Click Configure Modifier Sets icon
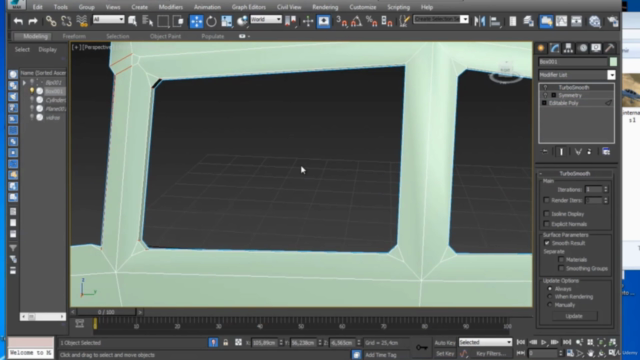Viewport: 640px width, 360px height. click(x=606, y=151)
